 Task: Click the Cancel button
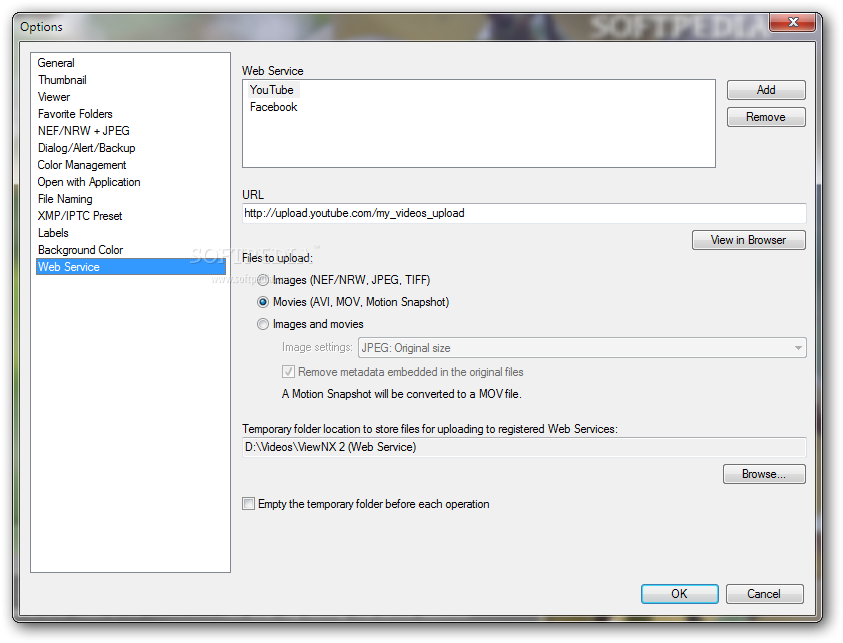point(765,594)
